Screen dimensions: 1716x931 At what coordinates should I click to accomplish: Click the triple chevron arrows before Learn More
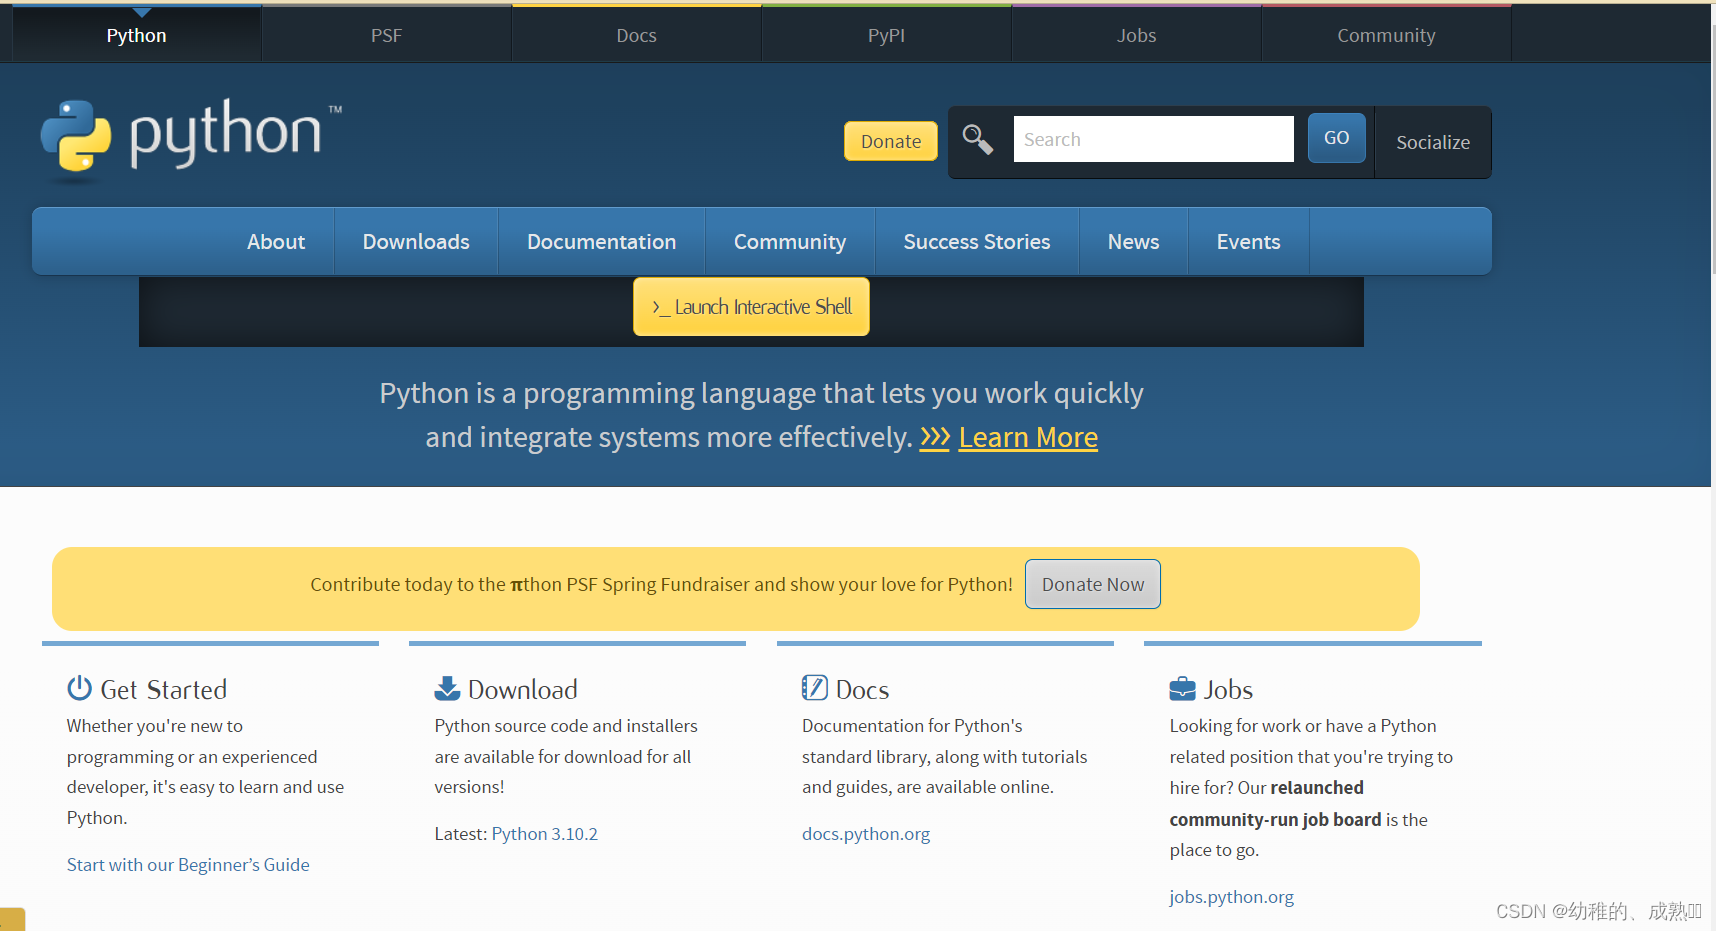(934, 438)
